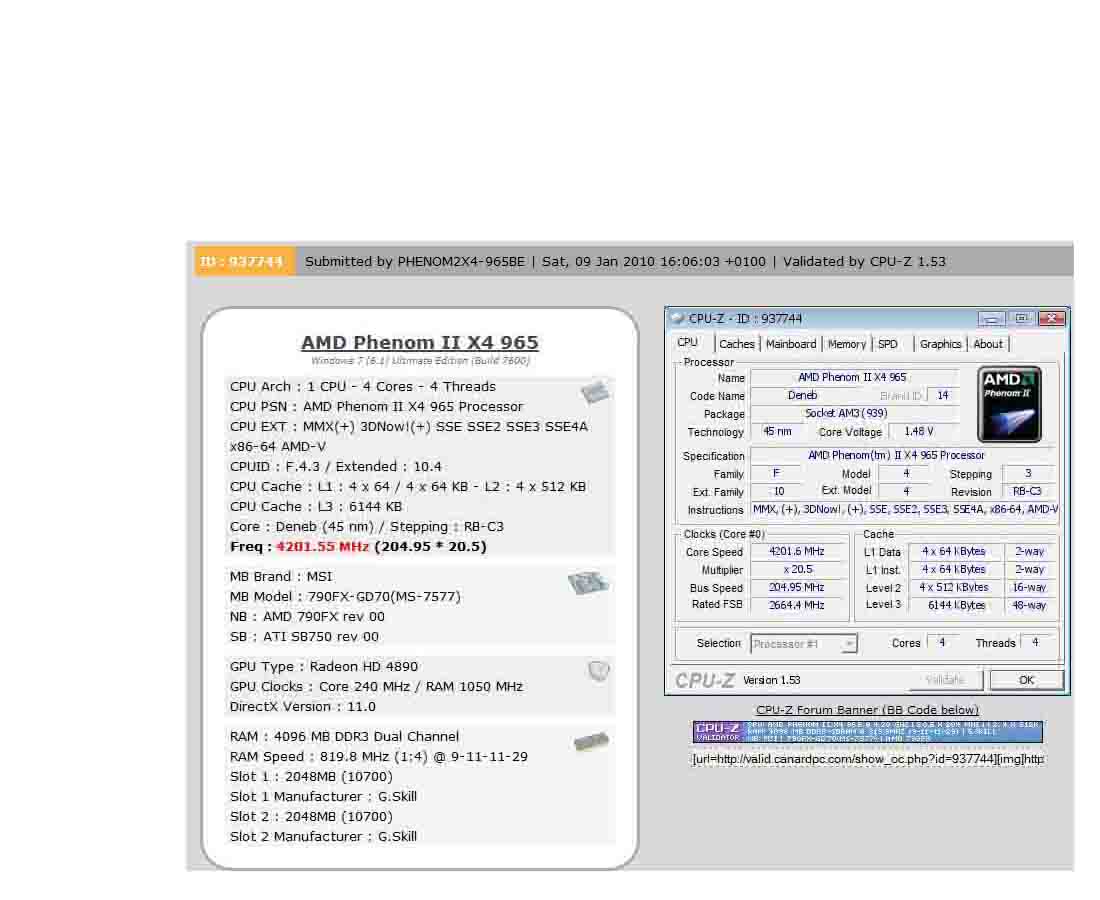Click the OK button in CPU-Z
Viewport: 1100px width, 900px height.
click(1026, 680)
